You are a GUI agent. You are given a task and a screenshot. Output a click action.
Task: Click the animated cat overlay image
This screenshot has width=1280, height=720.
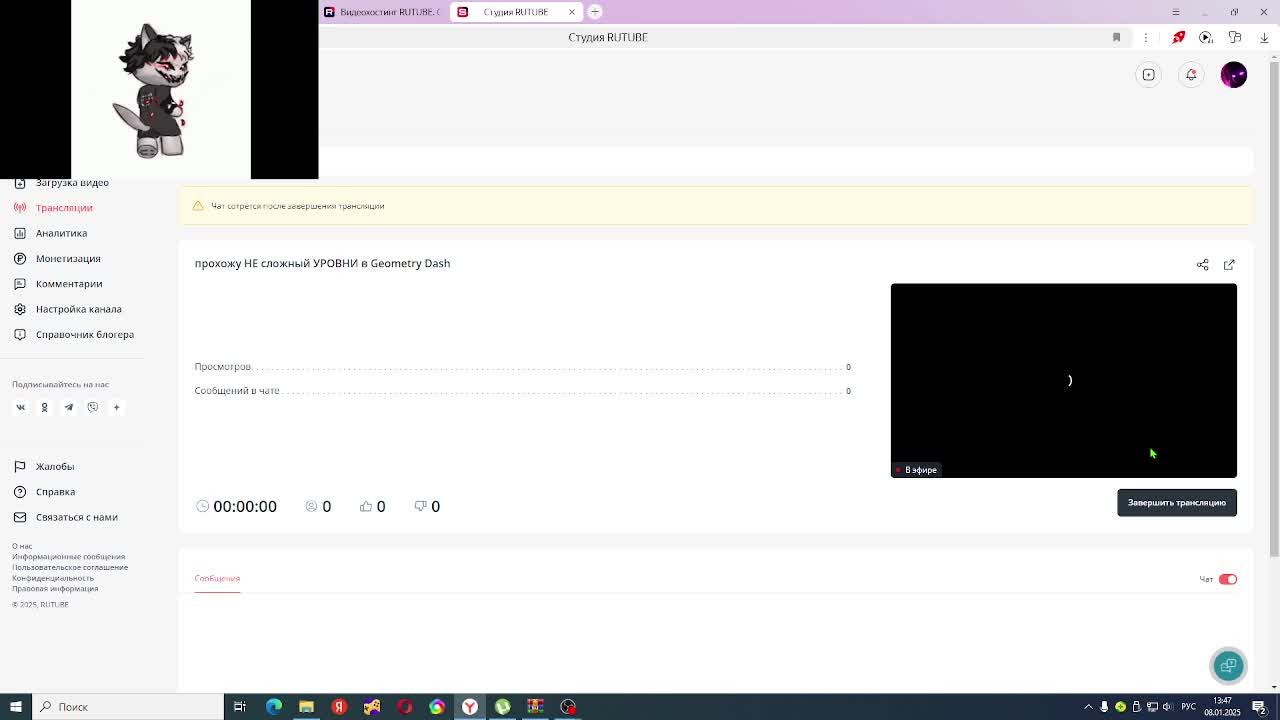point(158,90)
